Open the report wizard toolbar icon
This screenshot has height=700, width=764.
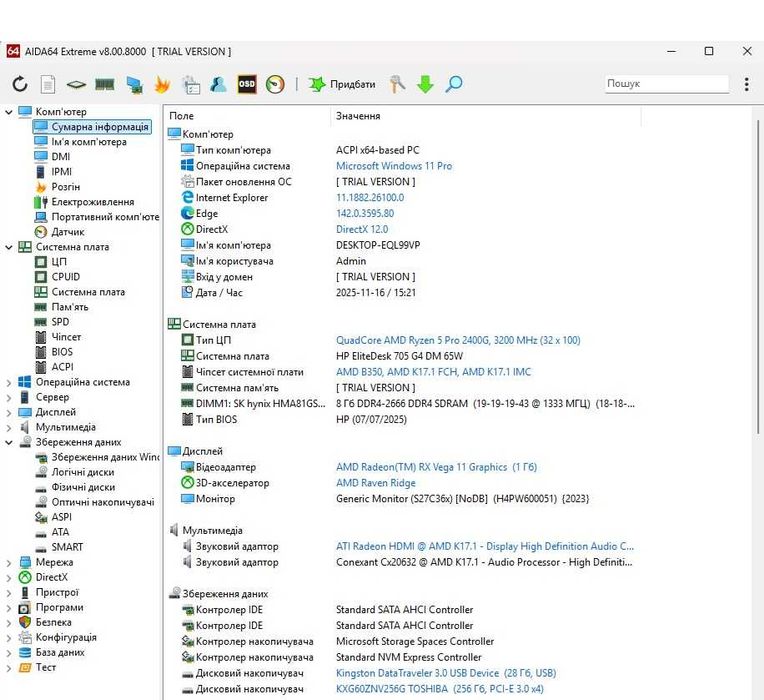click(191, 84)
